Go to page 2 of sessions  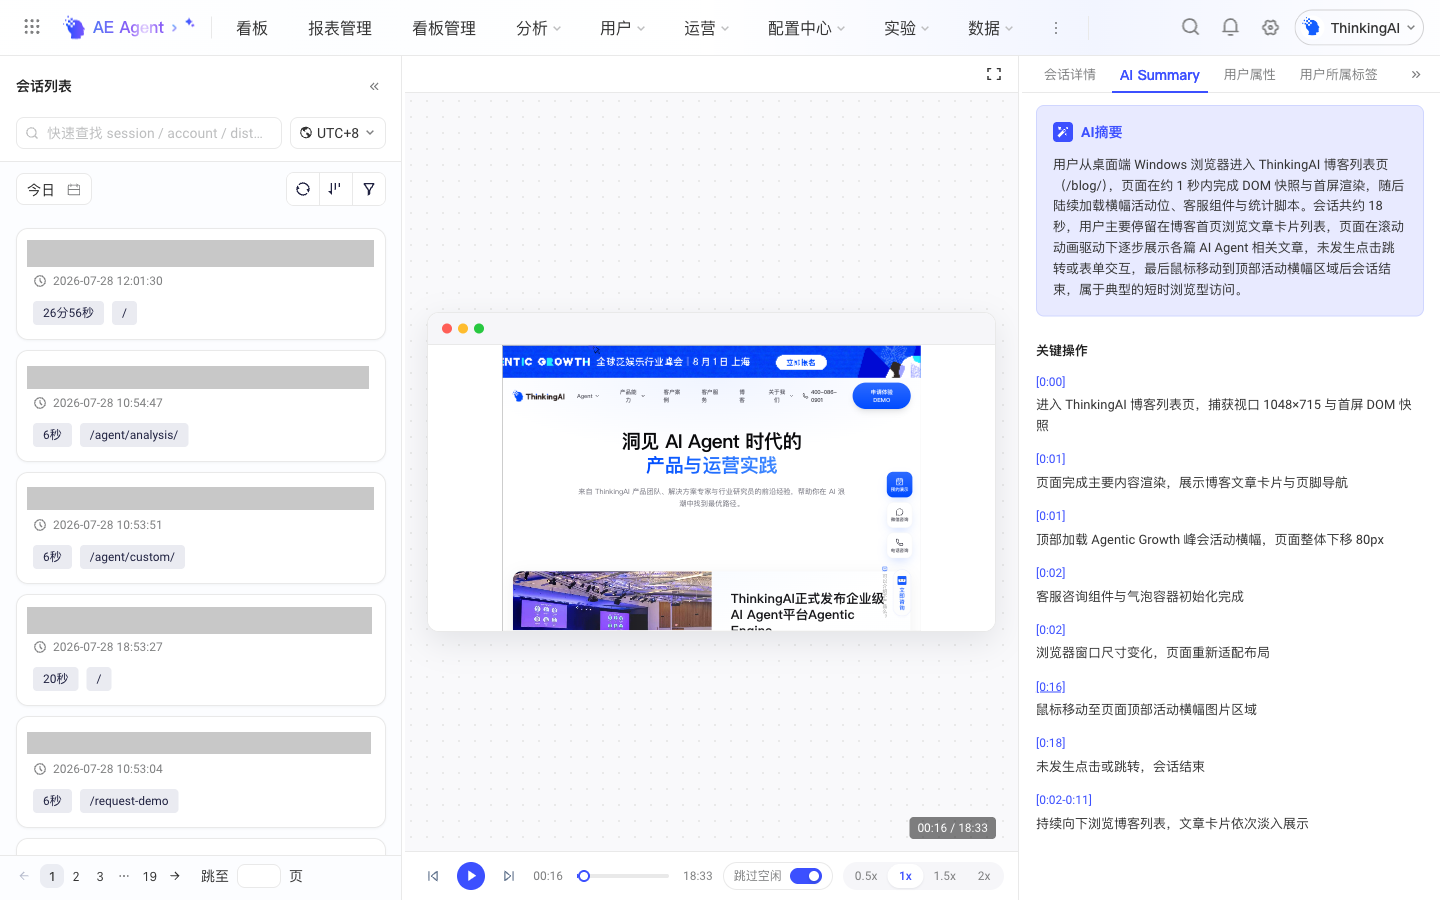tap(76, 876)
